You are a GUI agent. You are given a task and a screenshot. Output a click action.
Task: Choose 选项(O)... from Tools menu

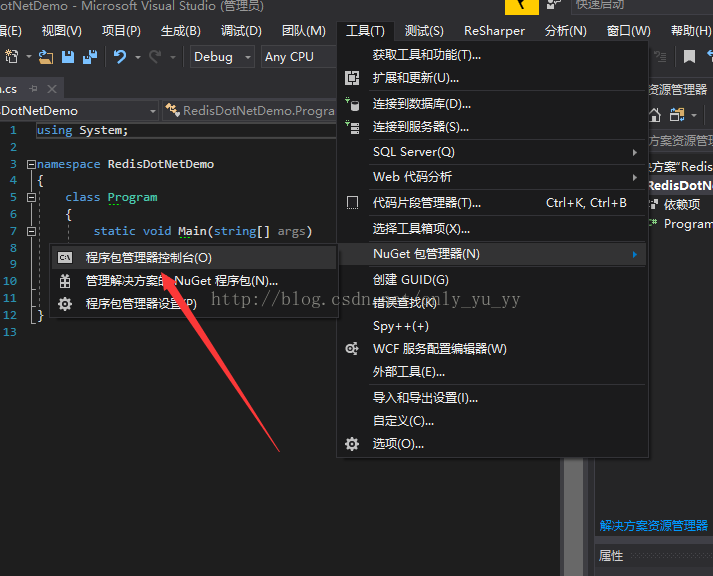(398, 444)
